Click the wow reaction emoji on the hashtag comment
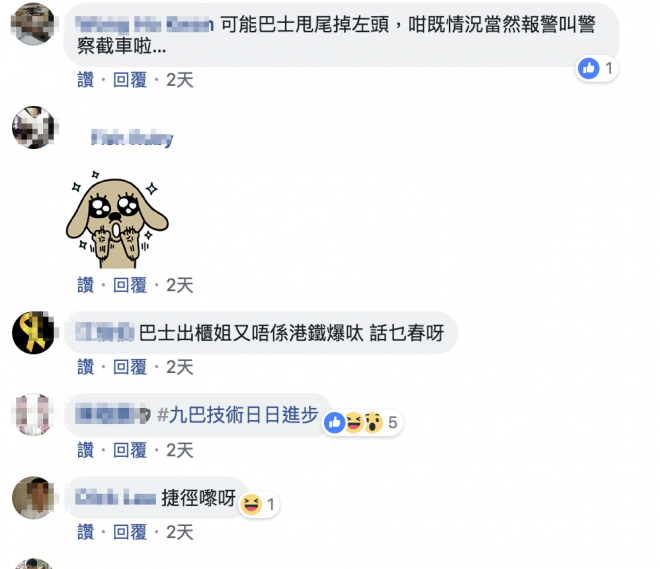This screenshot has width=660, height=569. (x=373, y=423)
